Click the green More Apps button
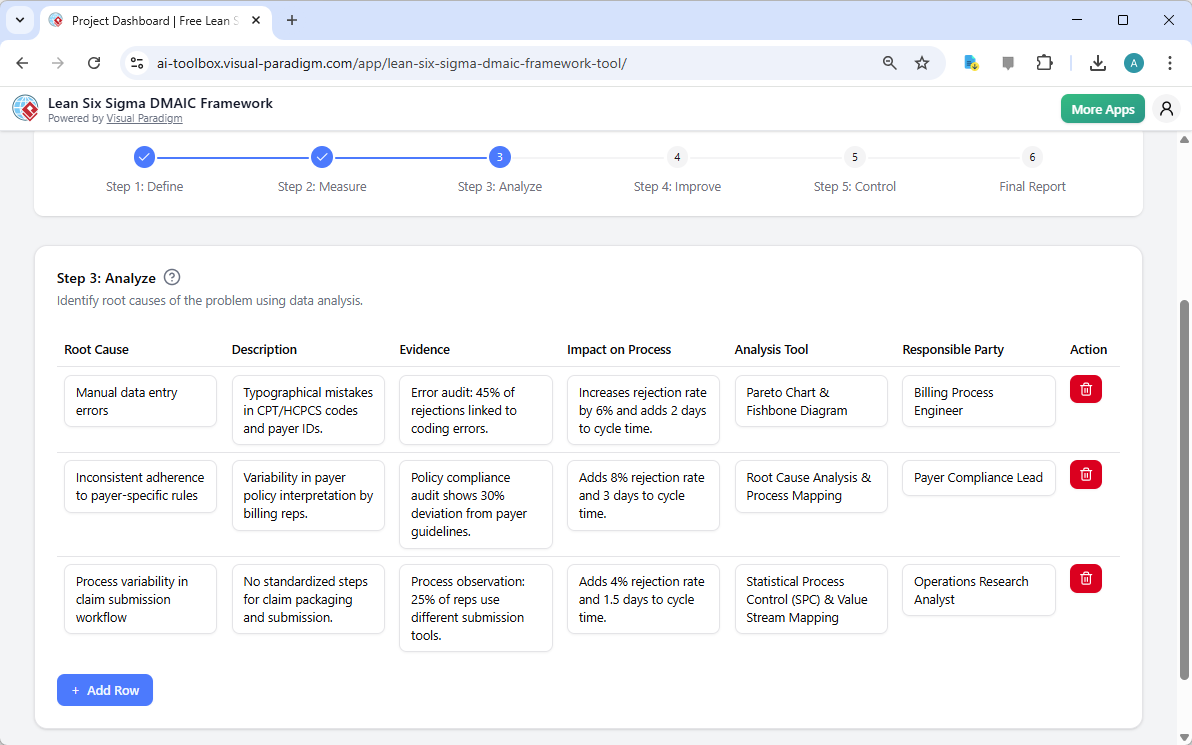1192x745 pixels. [x=1102, y=108]
